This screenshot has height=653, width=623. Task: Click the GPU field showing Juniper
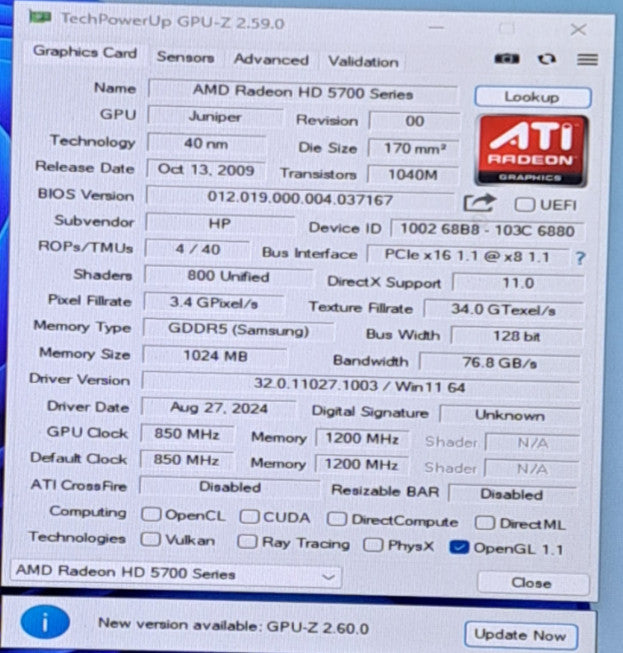(215, 117)
